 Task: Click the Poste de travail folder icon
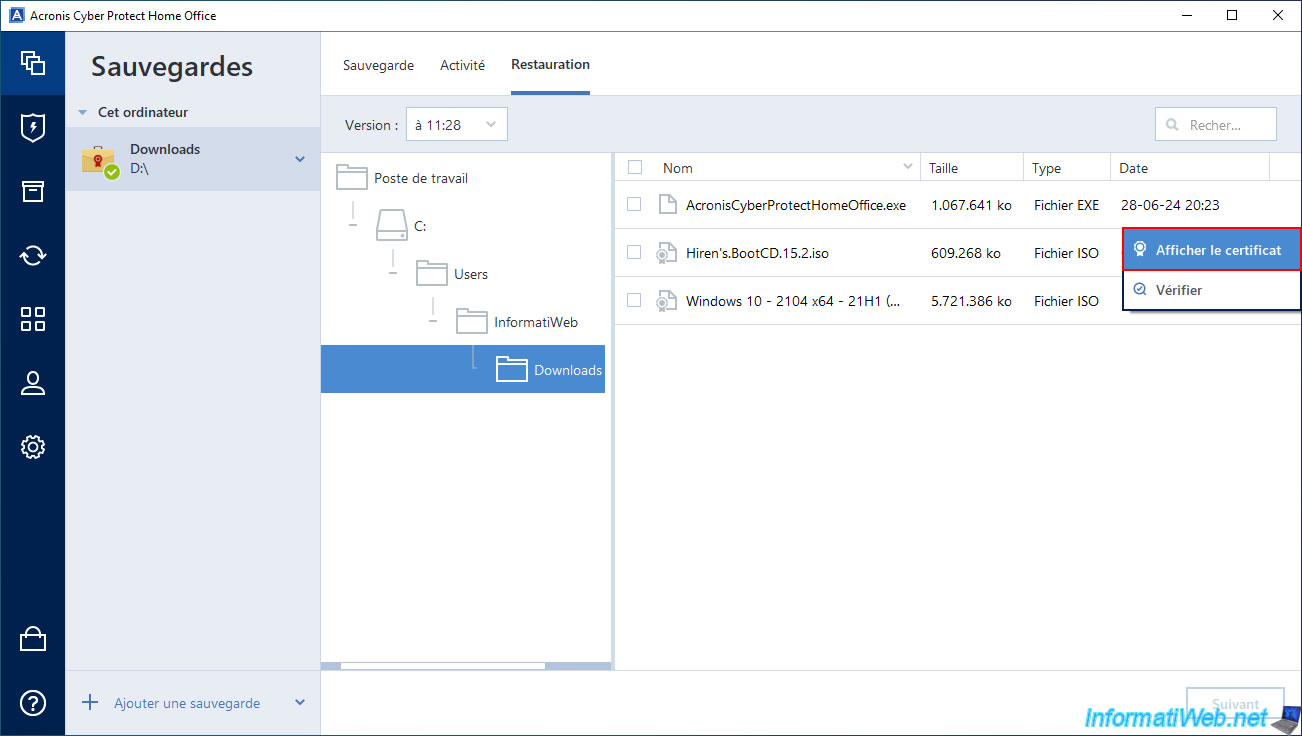click(352, 178)
